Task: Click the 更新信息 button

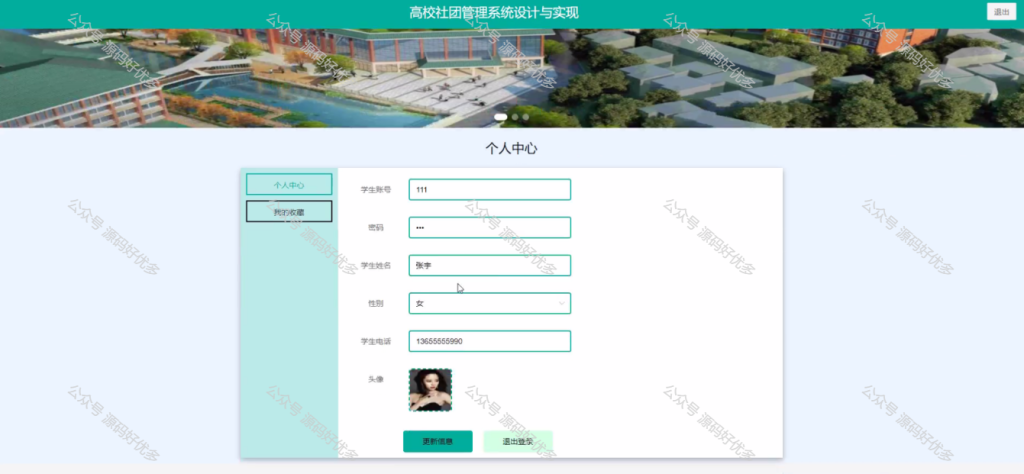Action: pyautogui.click(x=438, y=441)
